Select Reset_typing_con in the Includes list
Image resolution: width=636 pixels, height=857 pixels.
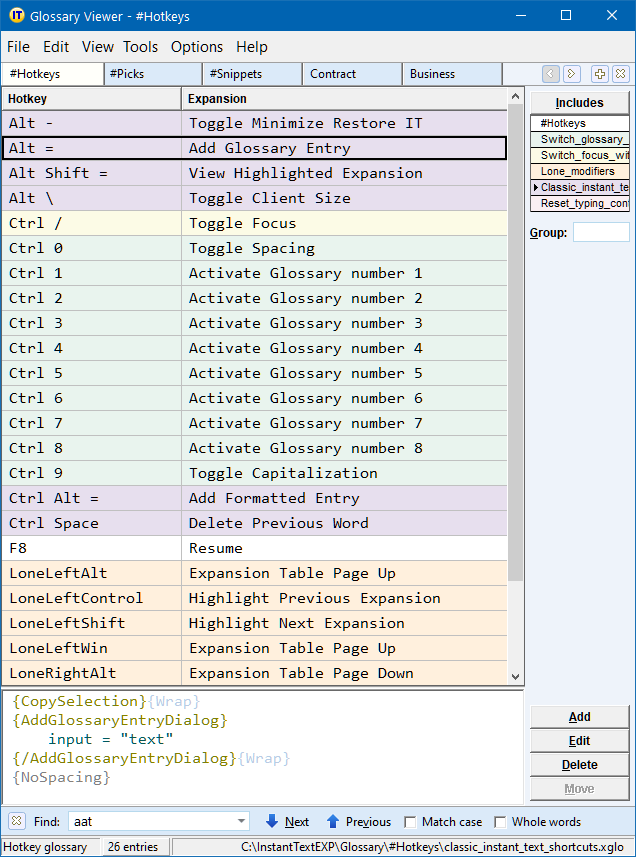coord(580,203)
